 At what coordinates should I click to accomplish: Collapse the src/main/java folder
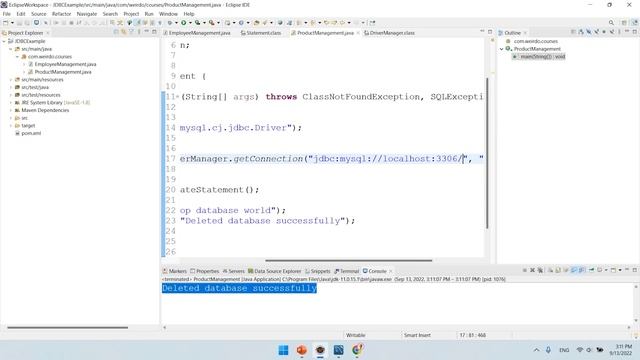coord(11,49)
